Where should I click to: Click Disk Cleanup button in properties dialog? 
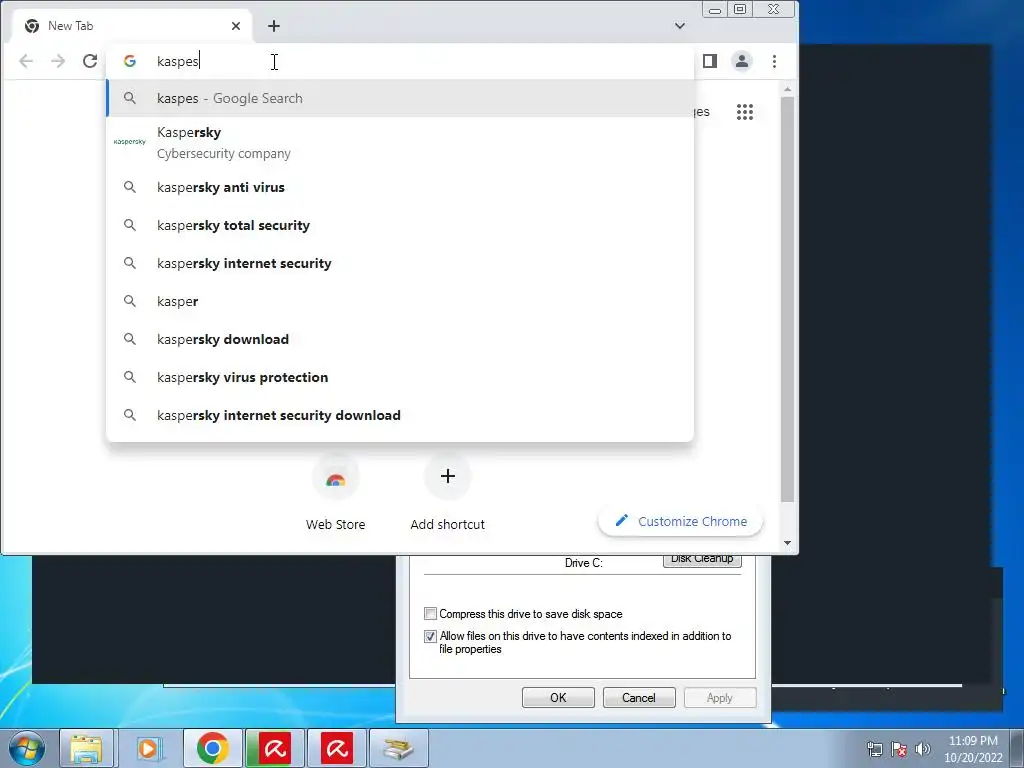coord(702,560)
